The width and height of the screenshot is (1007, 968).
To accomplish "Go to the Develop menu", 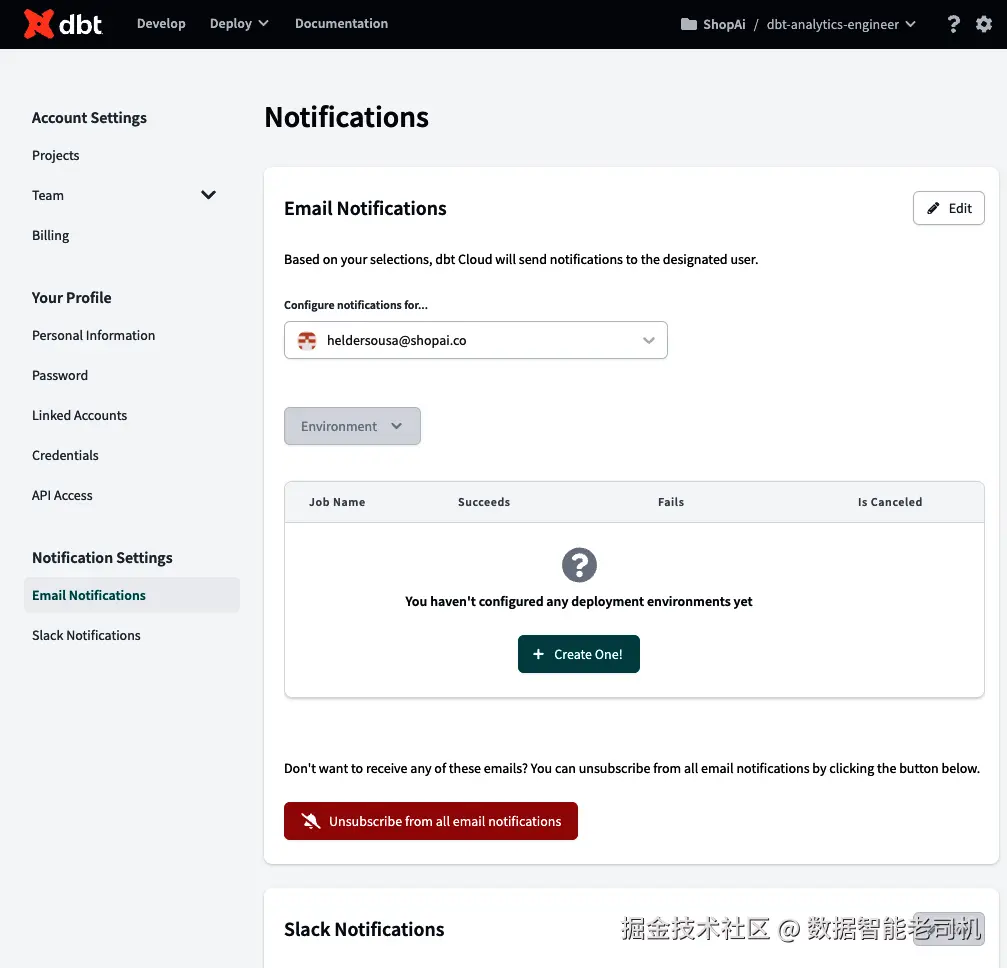I will click(x=161, y=24).
